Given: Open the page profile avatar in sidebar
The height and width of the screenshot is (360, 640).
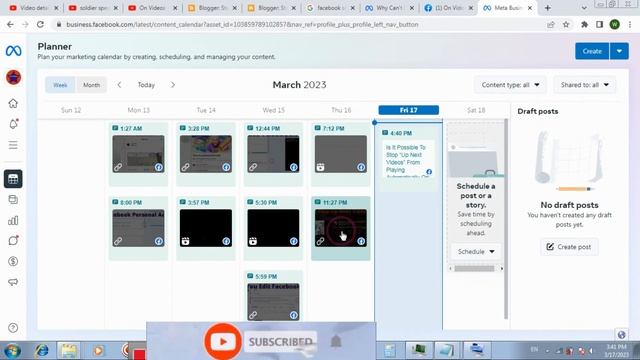Looking at the screenshot, I should (x=13, y=77).
